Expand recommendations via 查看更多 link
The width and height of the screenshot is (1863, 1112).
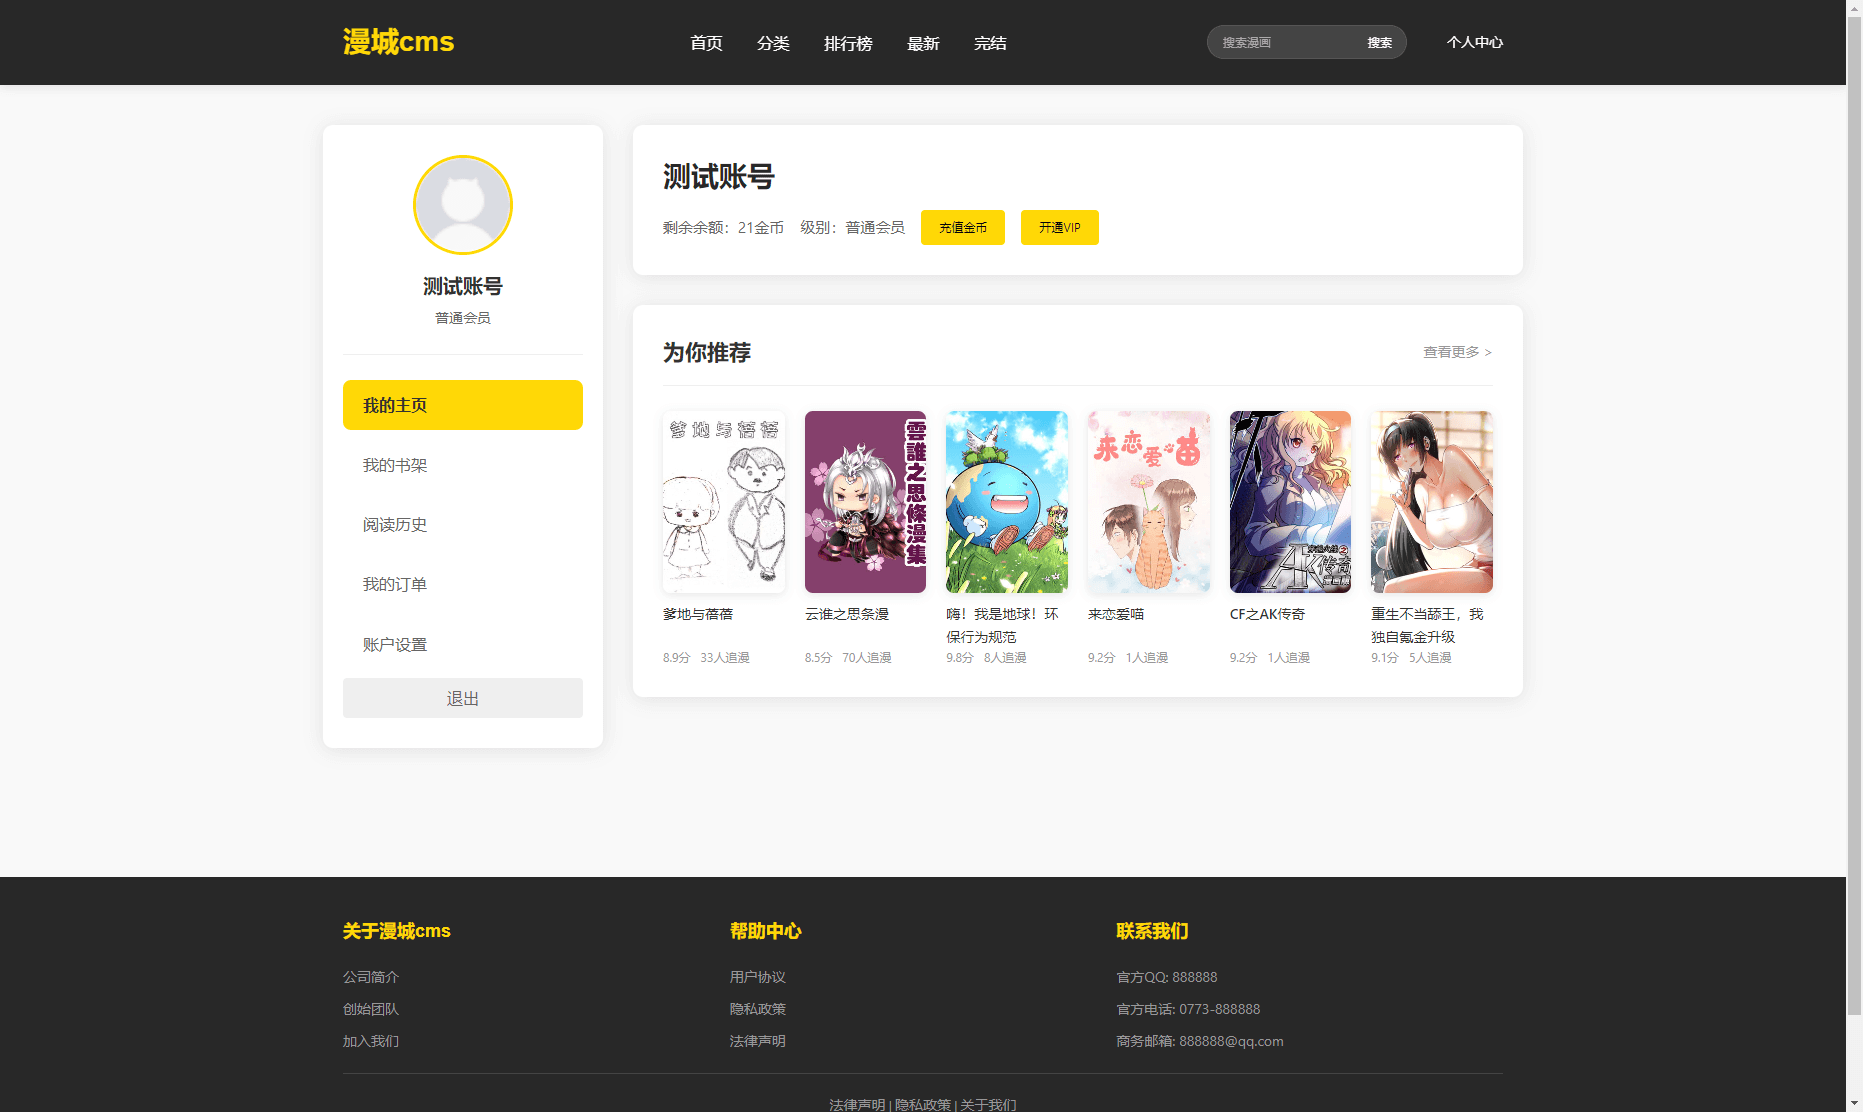(1457, 352)
